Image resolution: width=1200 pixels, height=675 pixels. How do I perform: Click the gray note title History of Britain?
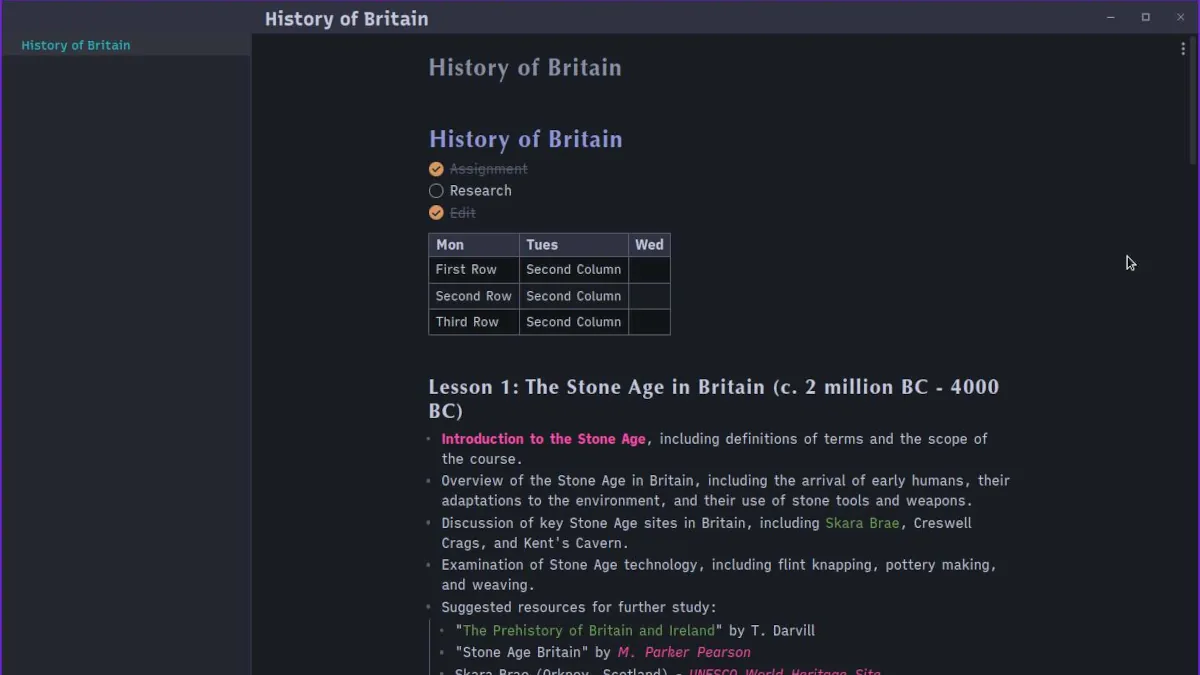click(x=525, y=68)
